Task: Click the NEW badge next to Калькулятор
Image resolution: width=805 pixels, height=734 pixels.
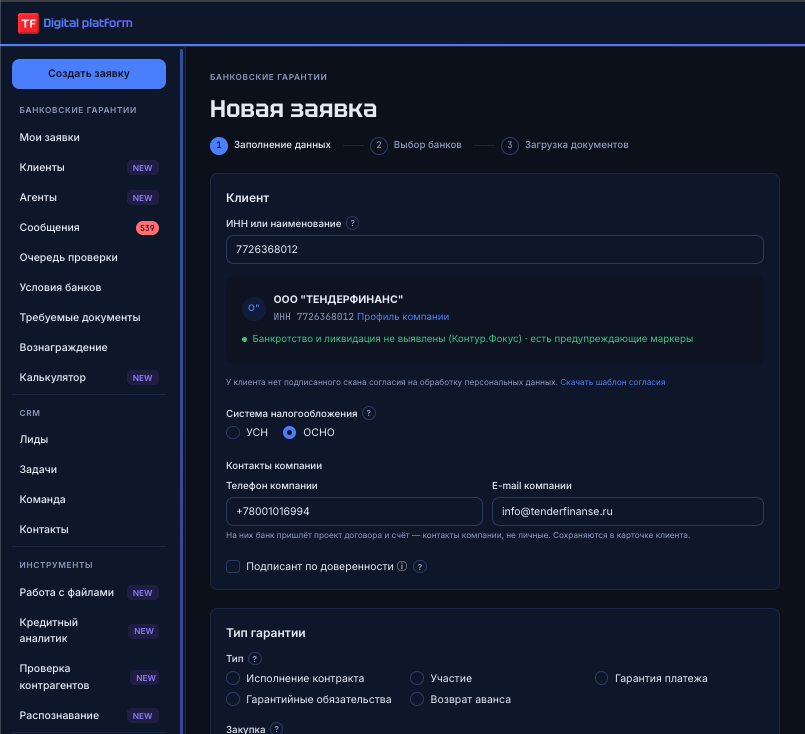Action: click(x=143, y=378)
